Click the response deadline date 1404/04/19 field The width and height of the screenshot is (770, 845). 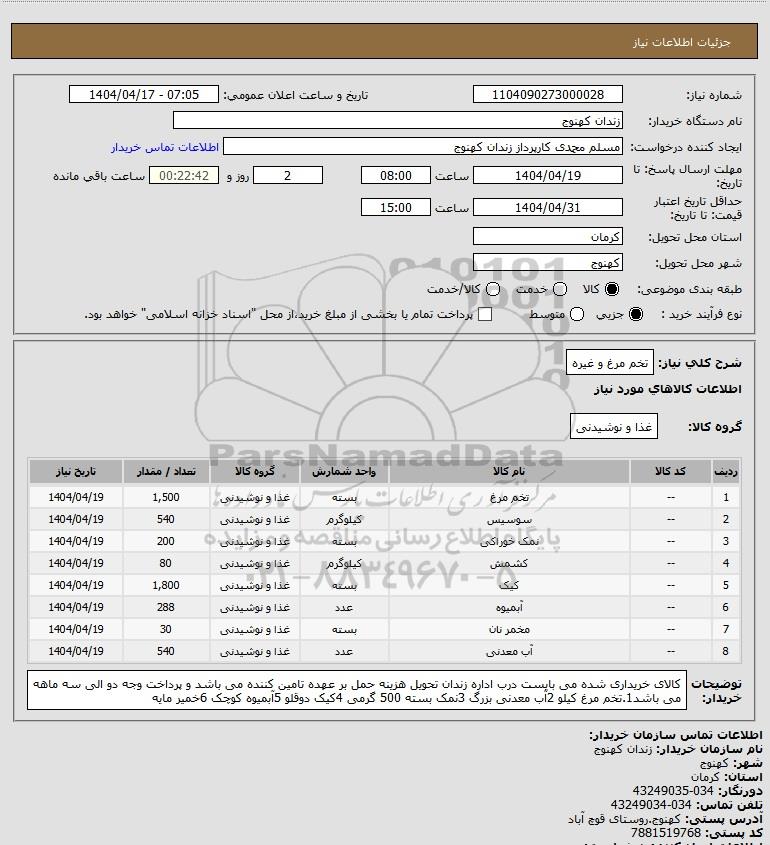click(x=547, y=175)
